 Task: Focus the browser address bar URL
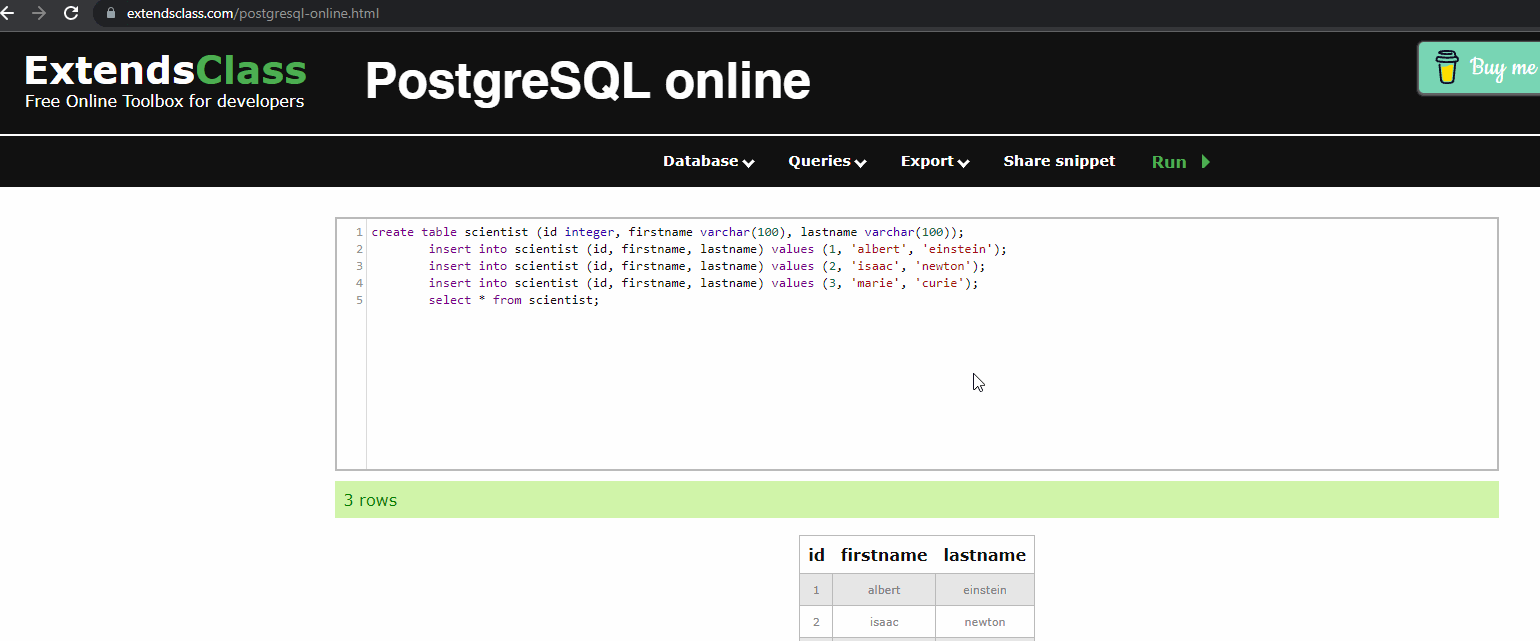pyautogui.click(x=253, y=14)
